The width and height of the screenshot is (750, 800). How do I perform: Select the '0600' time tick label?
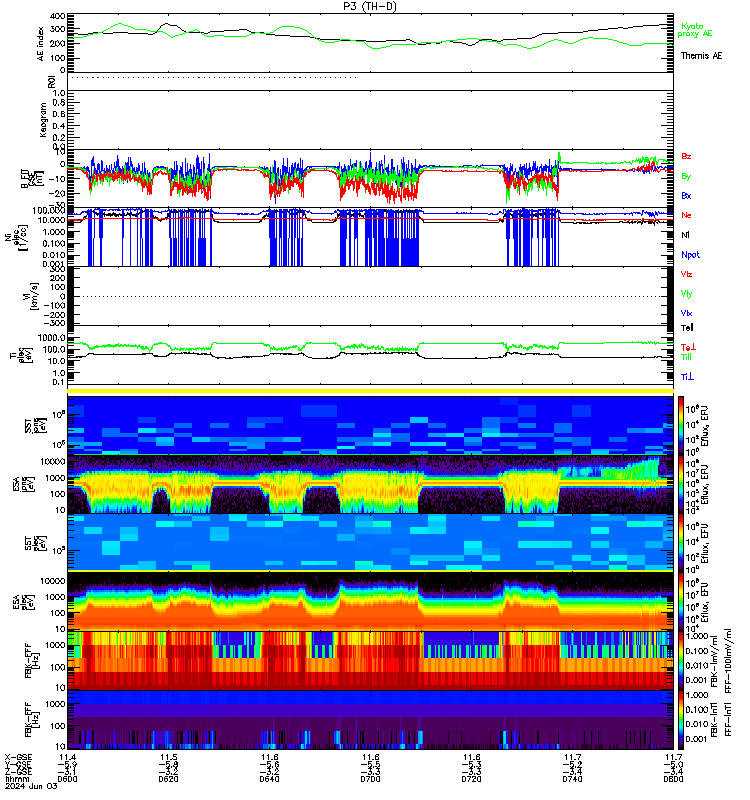click(x=67, y=779)
